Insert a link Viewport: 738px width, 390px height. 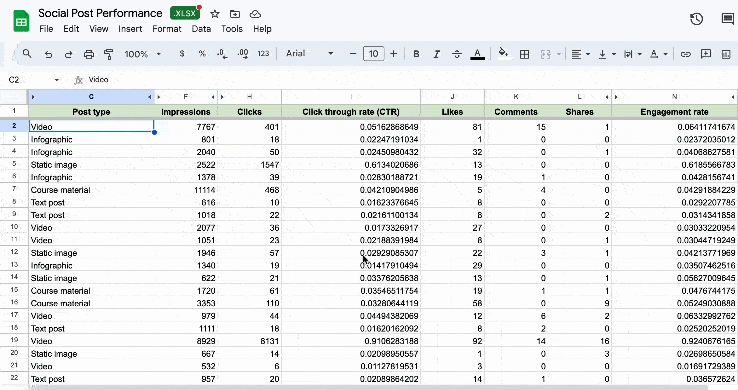686,54
